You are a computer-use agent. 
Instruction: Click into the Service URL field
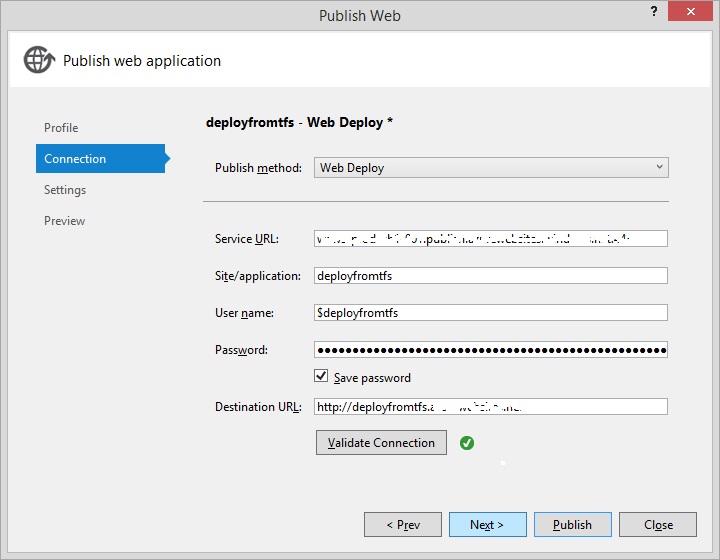pos(490,239)
